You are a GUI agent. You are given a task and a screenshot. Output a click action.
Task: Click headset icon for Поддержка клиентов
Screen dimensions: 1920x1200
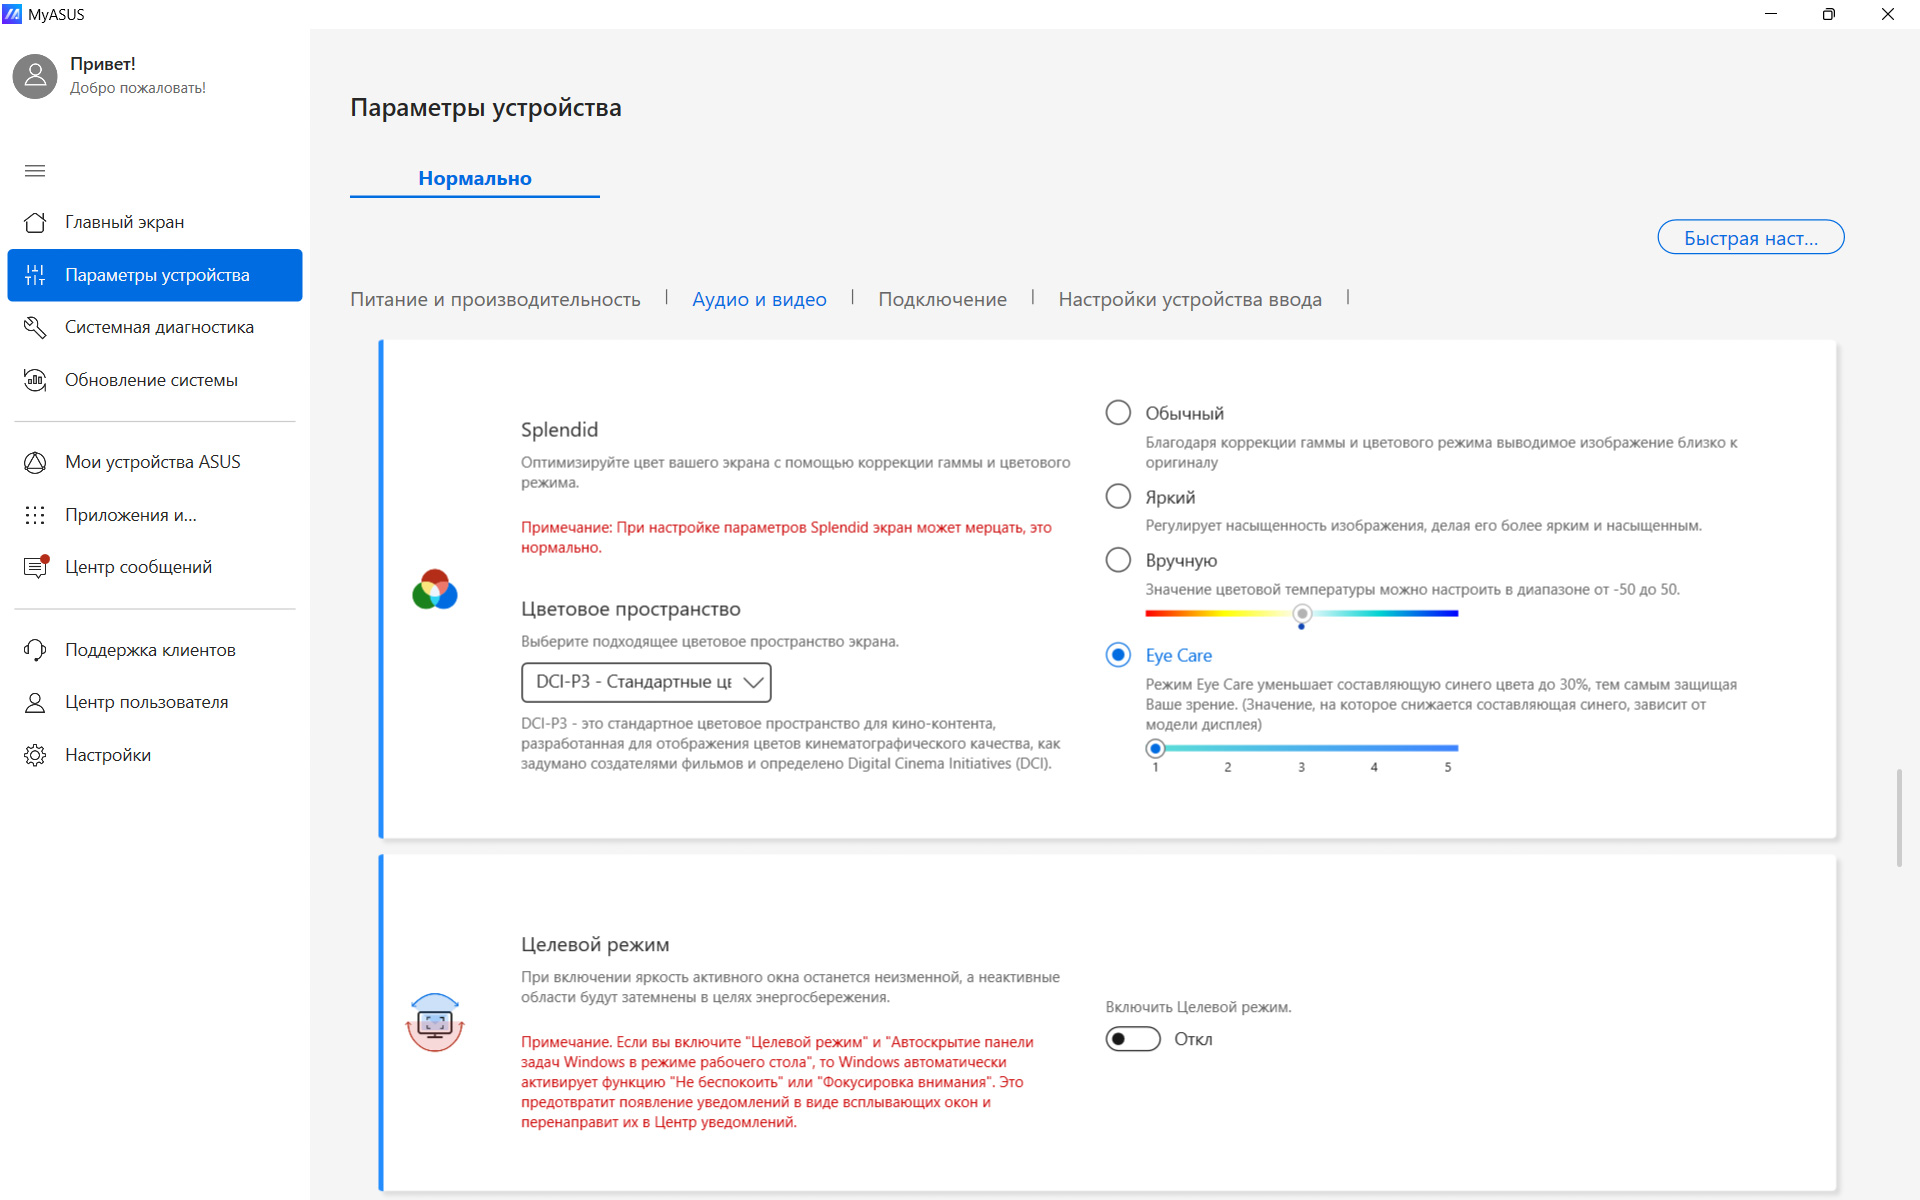point(35,650)
